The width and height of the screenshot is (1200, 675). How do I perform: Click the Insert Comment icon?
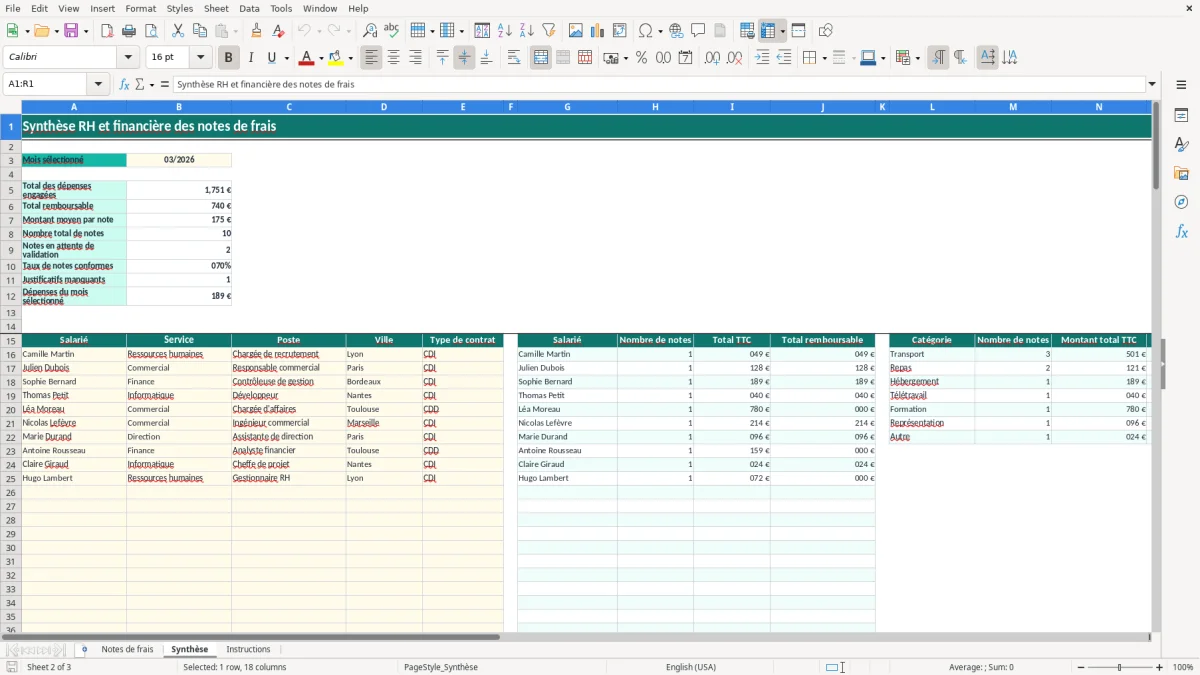[x=698, y=31]
